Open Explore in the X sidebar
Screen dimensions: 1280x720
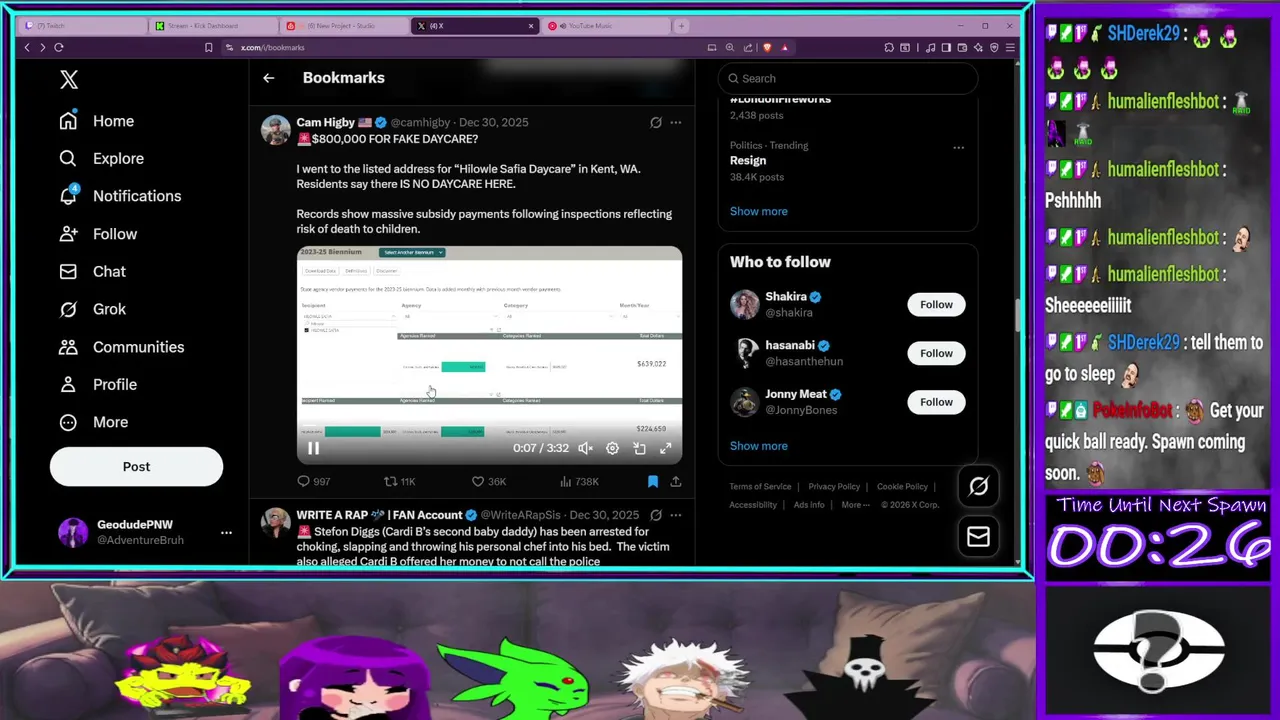[101, 158]
